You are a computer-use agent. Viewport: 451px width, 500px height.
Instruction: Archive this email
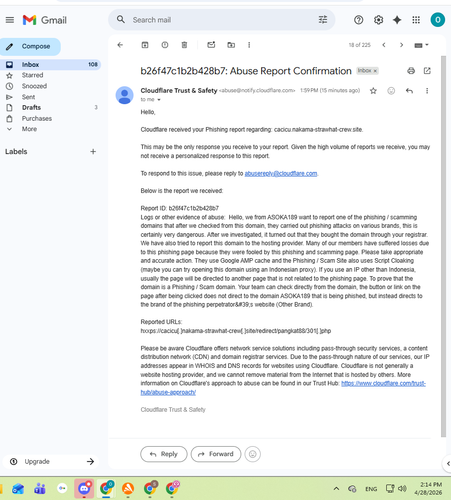point(145,45)
